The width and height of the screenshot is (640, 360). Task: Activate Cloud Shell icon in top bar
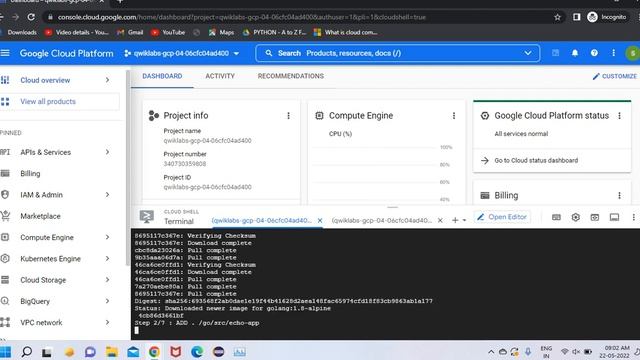[x=556, y=53]
